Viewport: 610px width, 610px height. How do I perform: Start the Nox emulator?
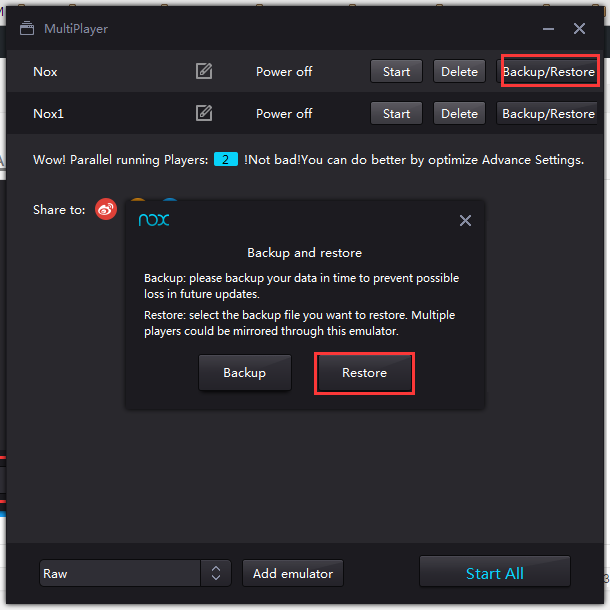coord(396,71)
